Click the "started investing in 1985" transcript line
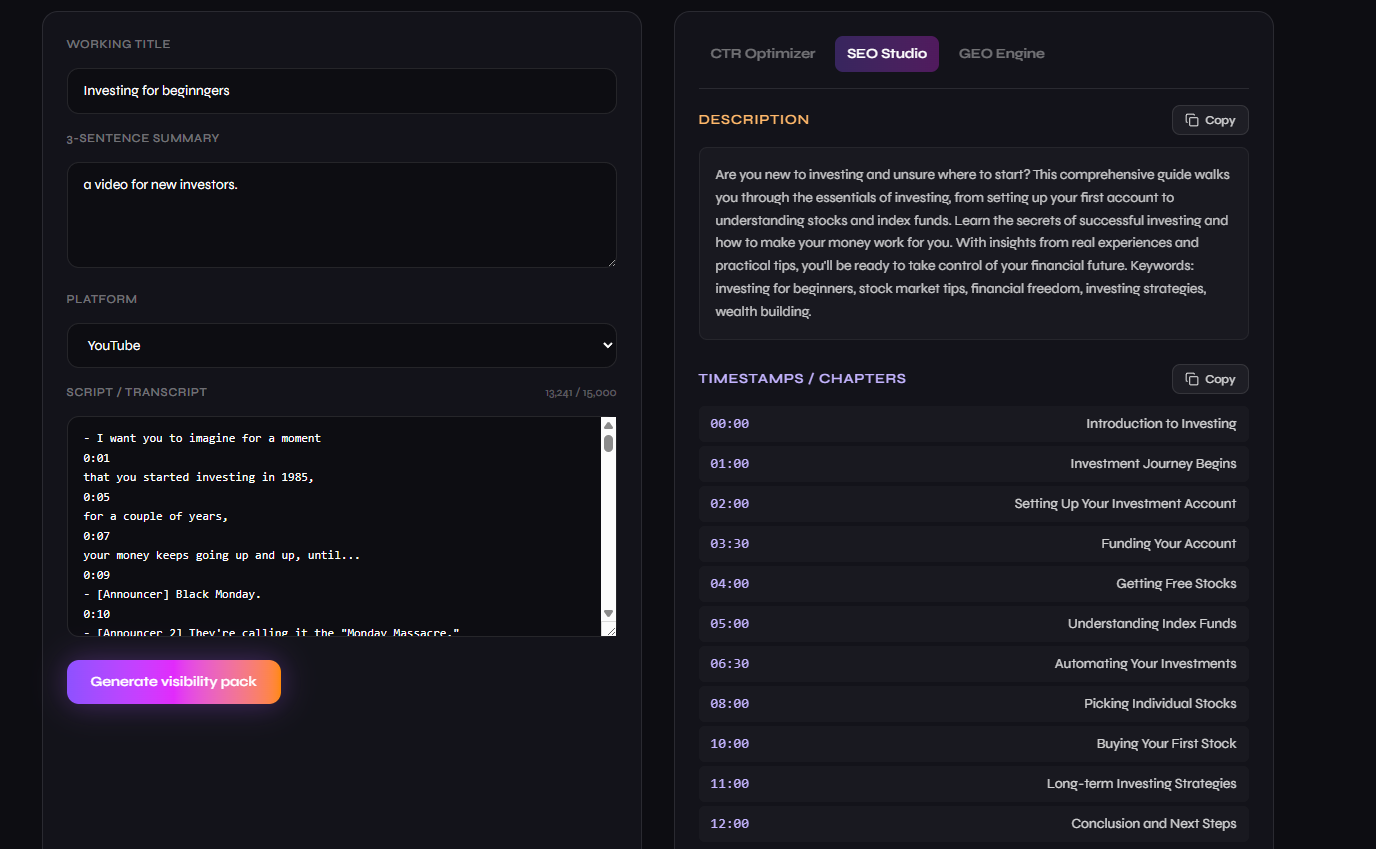1376x849 pixels. 199,478
